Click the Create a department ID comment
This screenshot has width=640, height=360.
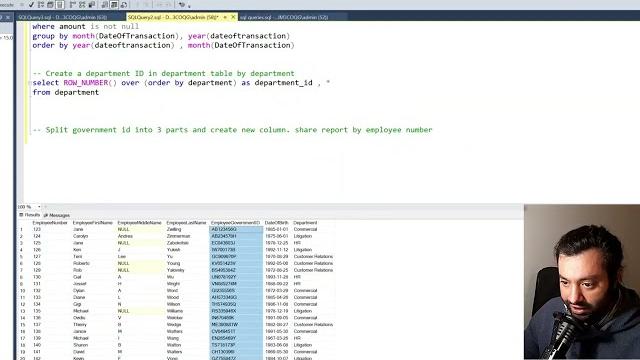[x=163, y=73]
